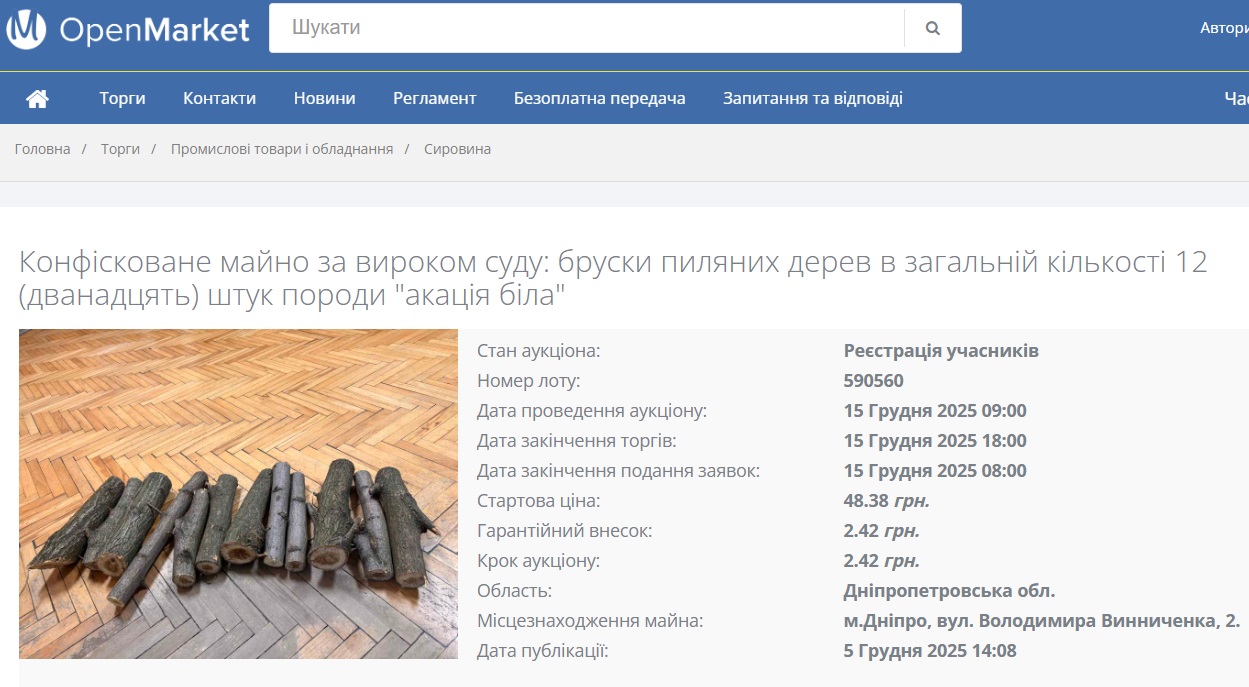Open the acacia wood logs photo
This screenshot has width=1249, height=687.
(238, 494)
